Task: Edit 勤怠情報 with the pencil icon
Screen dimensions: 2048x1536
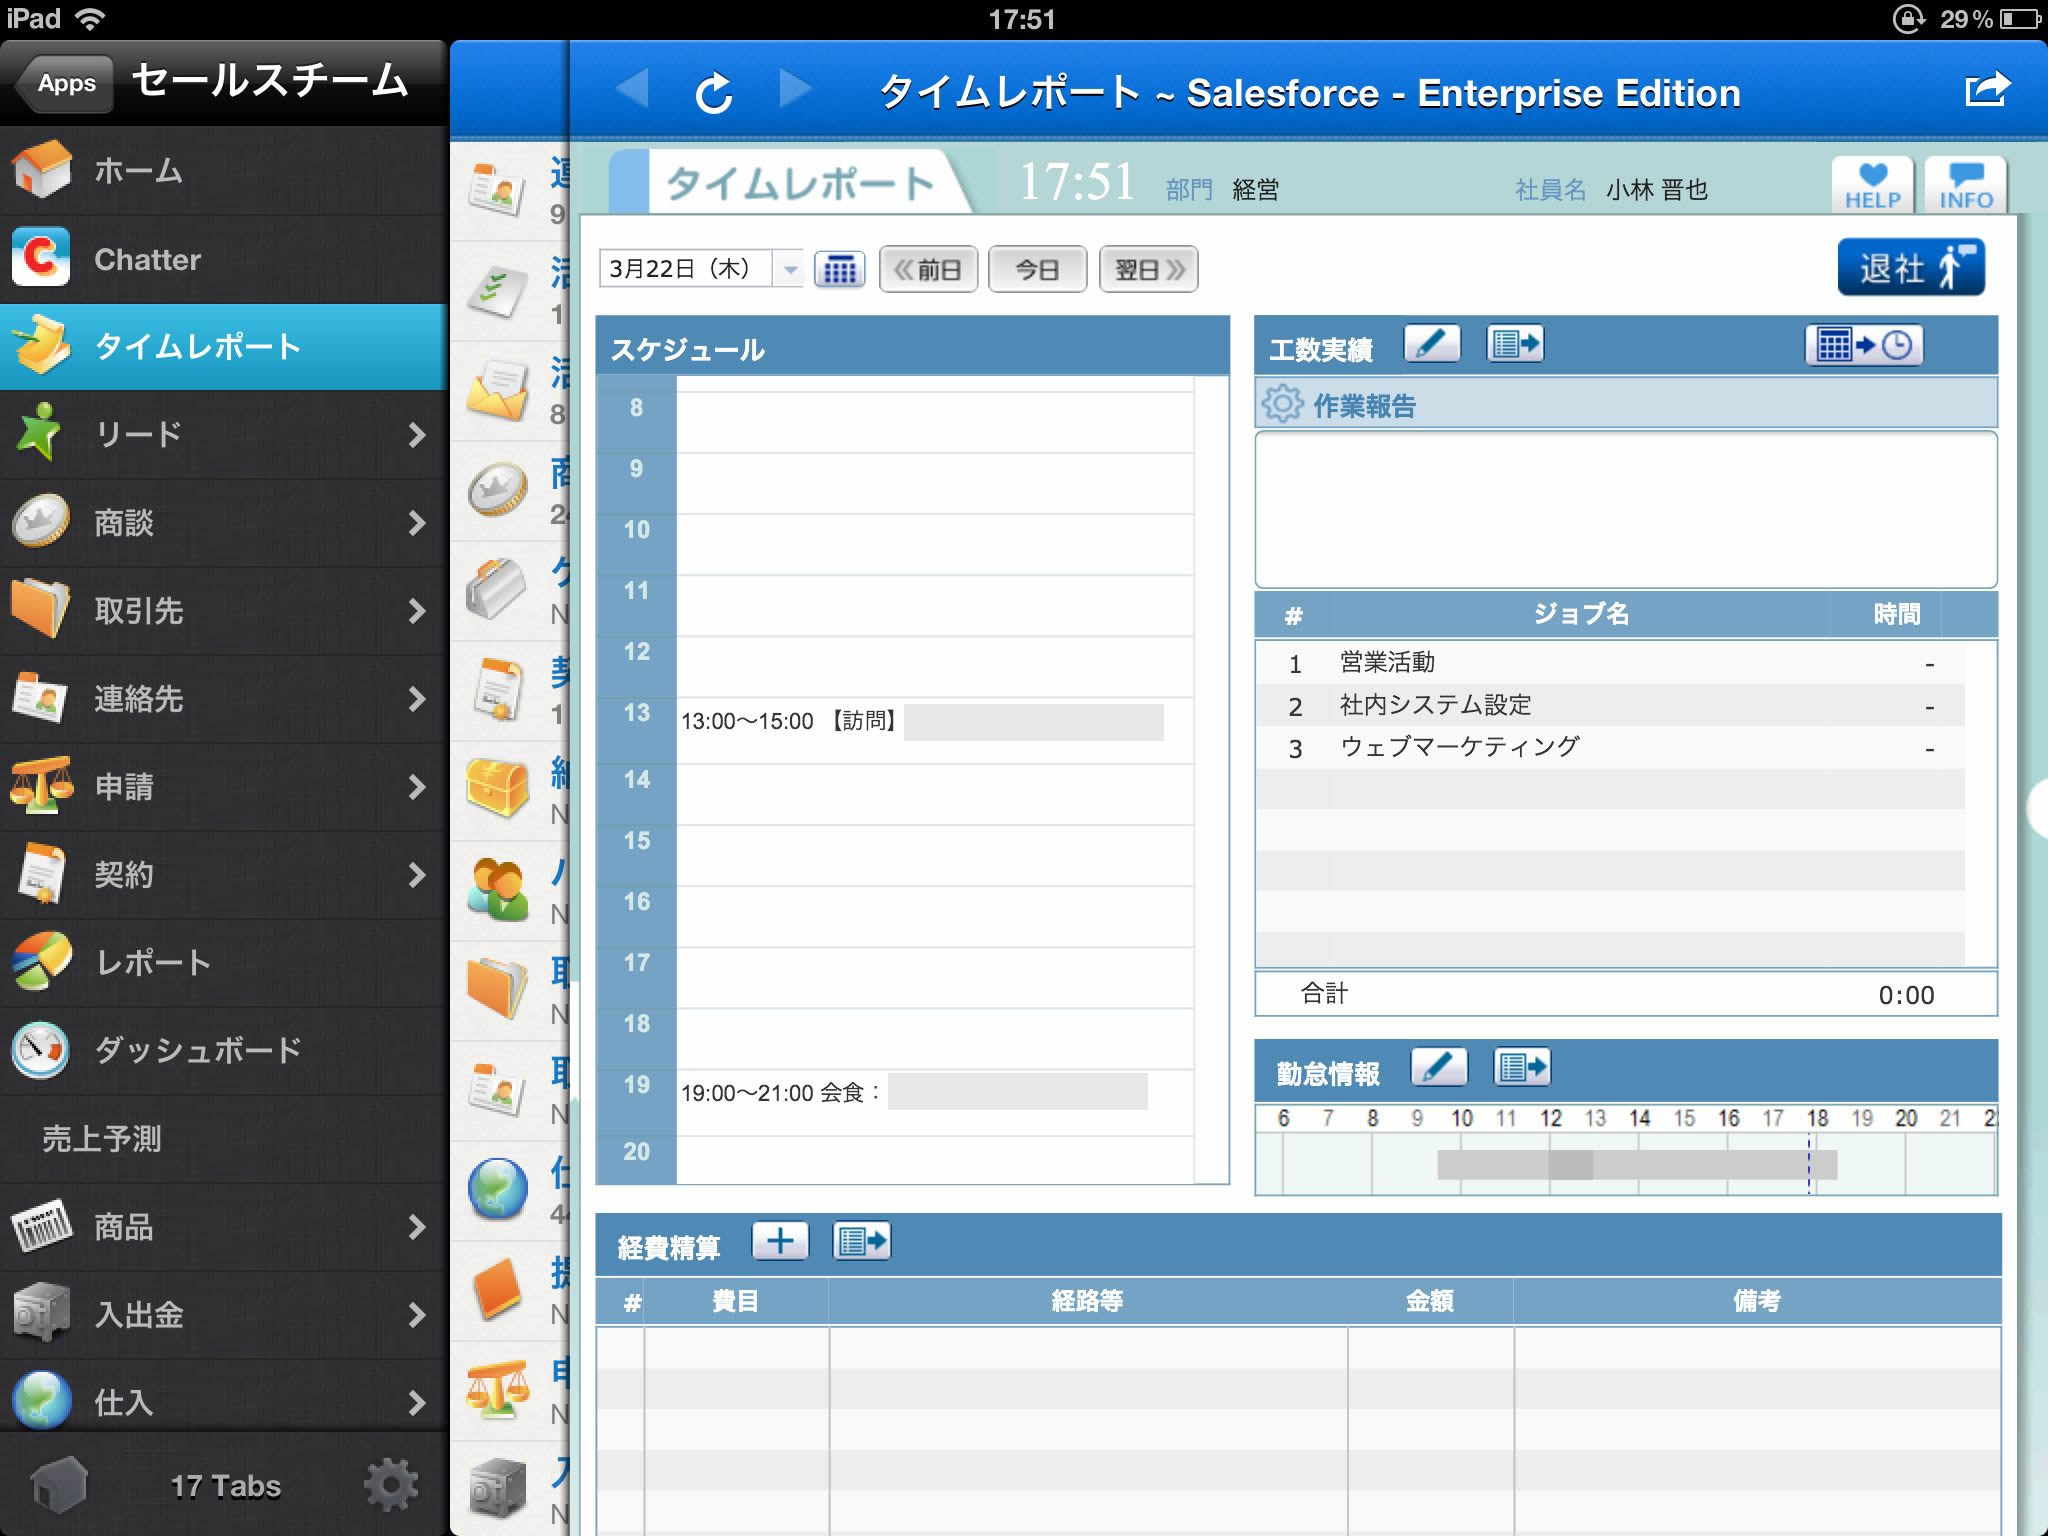Action: (x=1439, y=1067)
